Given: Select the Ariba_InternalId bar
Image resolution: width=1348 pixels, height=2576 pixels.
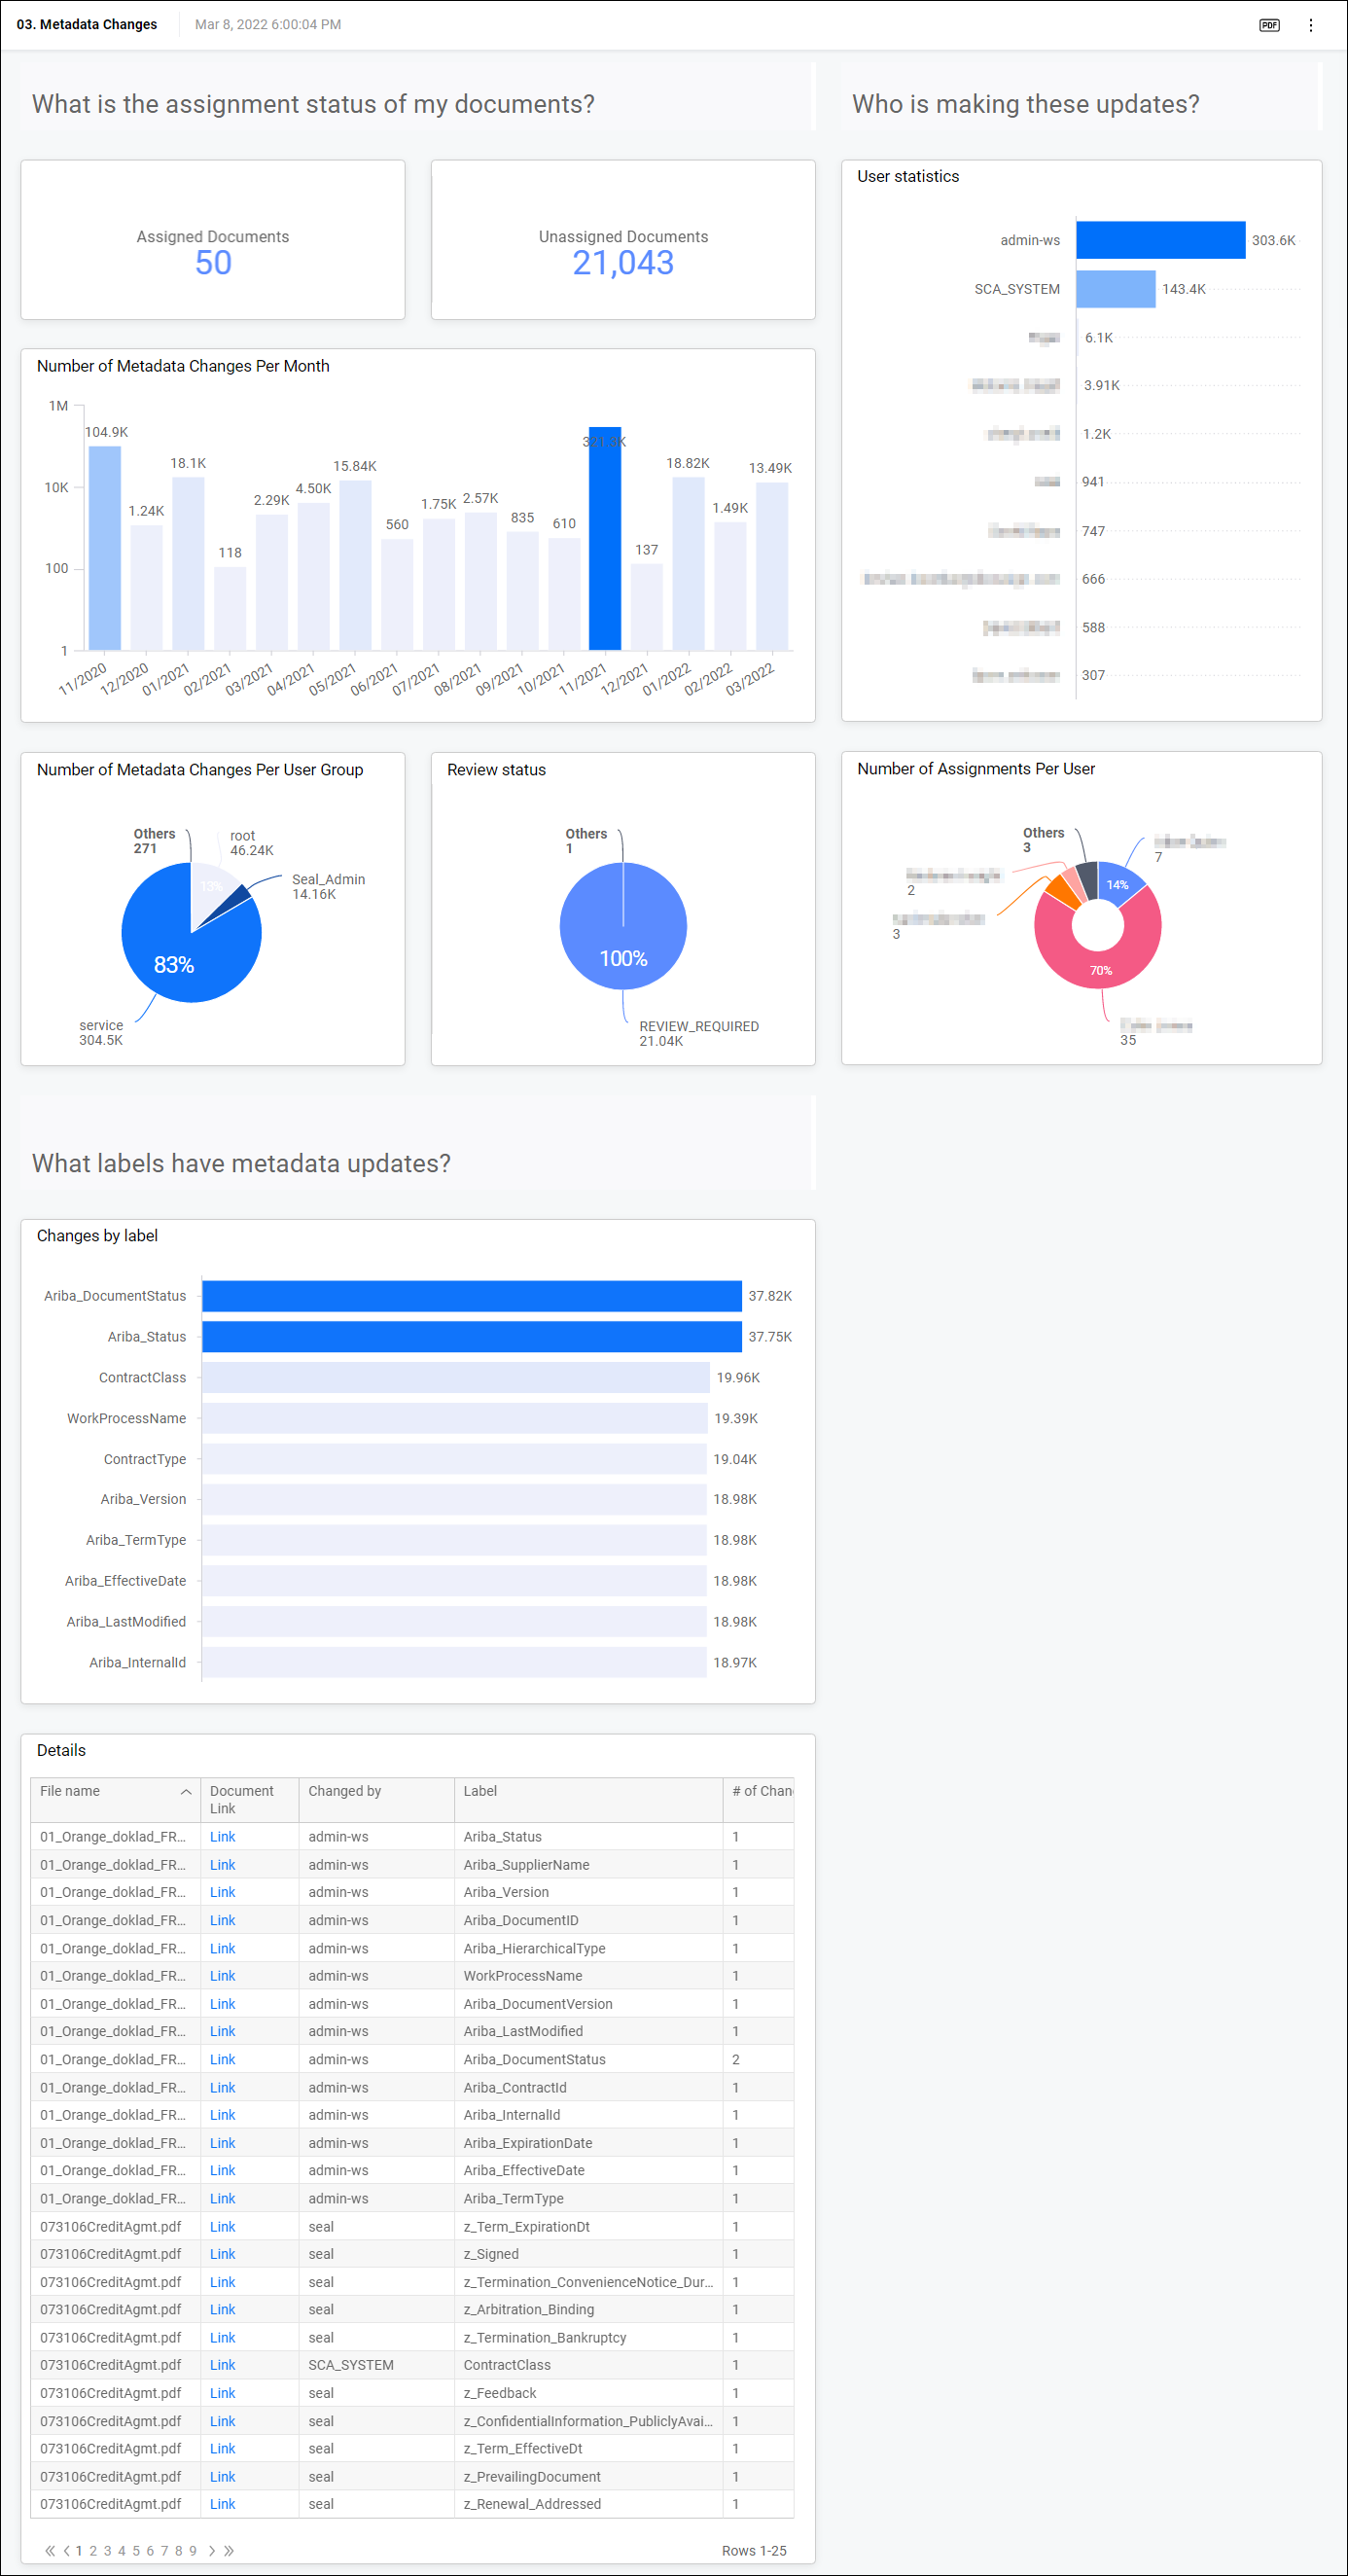Looking at the screenshot, I should [x=453, y=1662].
